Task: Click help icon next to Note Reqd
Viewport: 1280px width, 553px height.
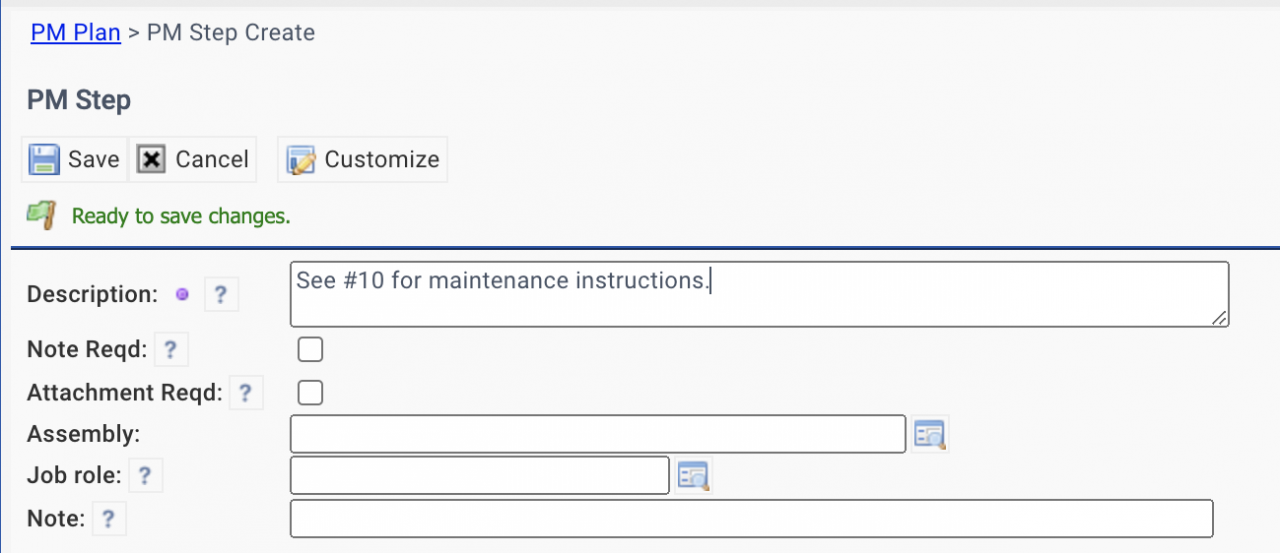Action: click(171, 350)
